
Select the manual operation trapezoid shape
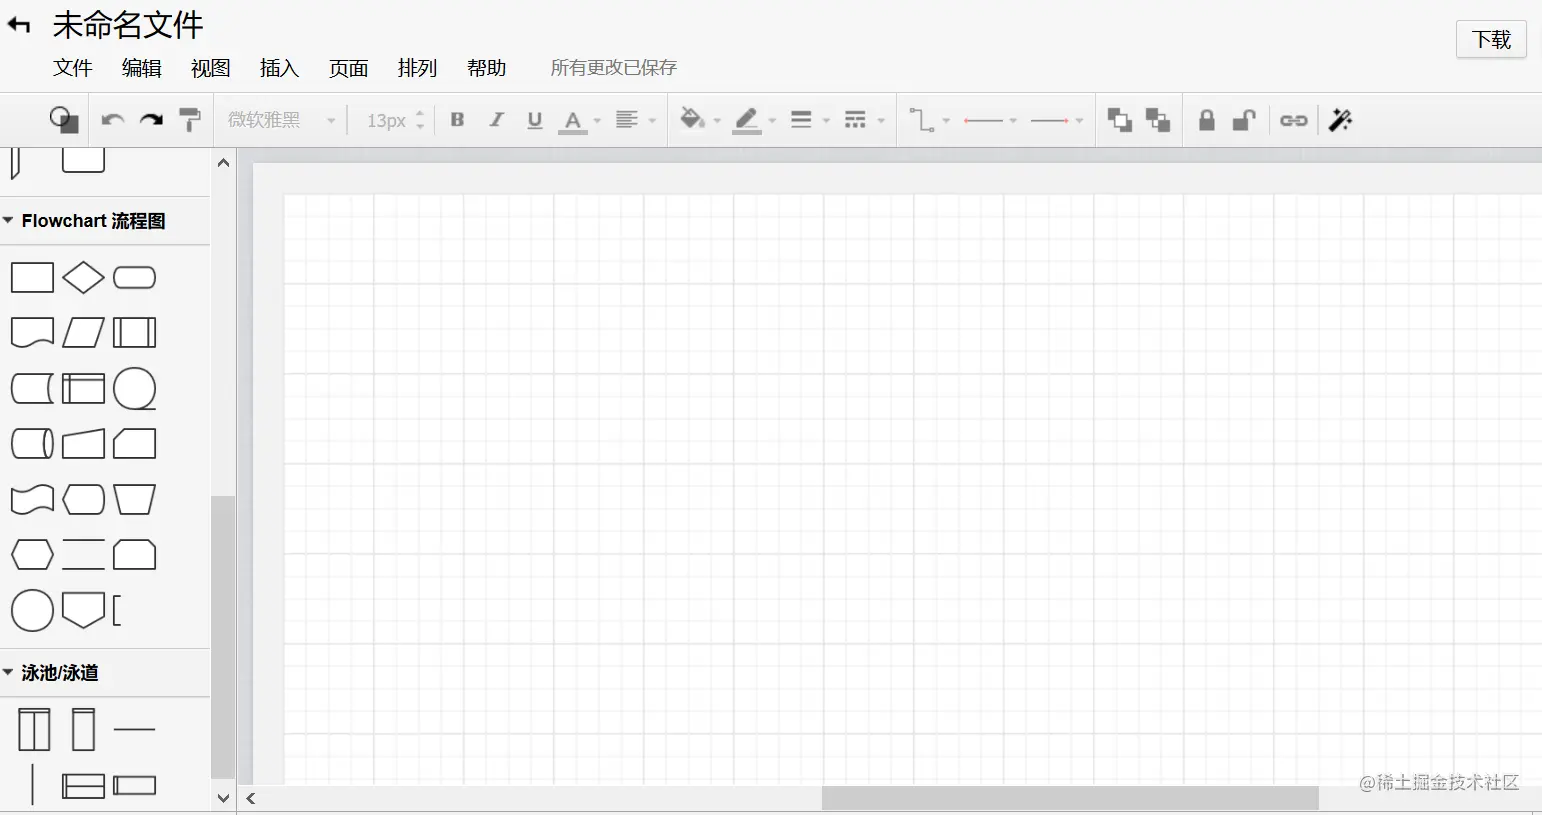(135, 499)
